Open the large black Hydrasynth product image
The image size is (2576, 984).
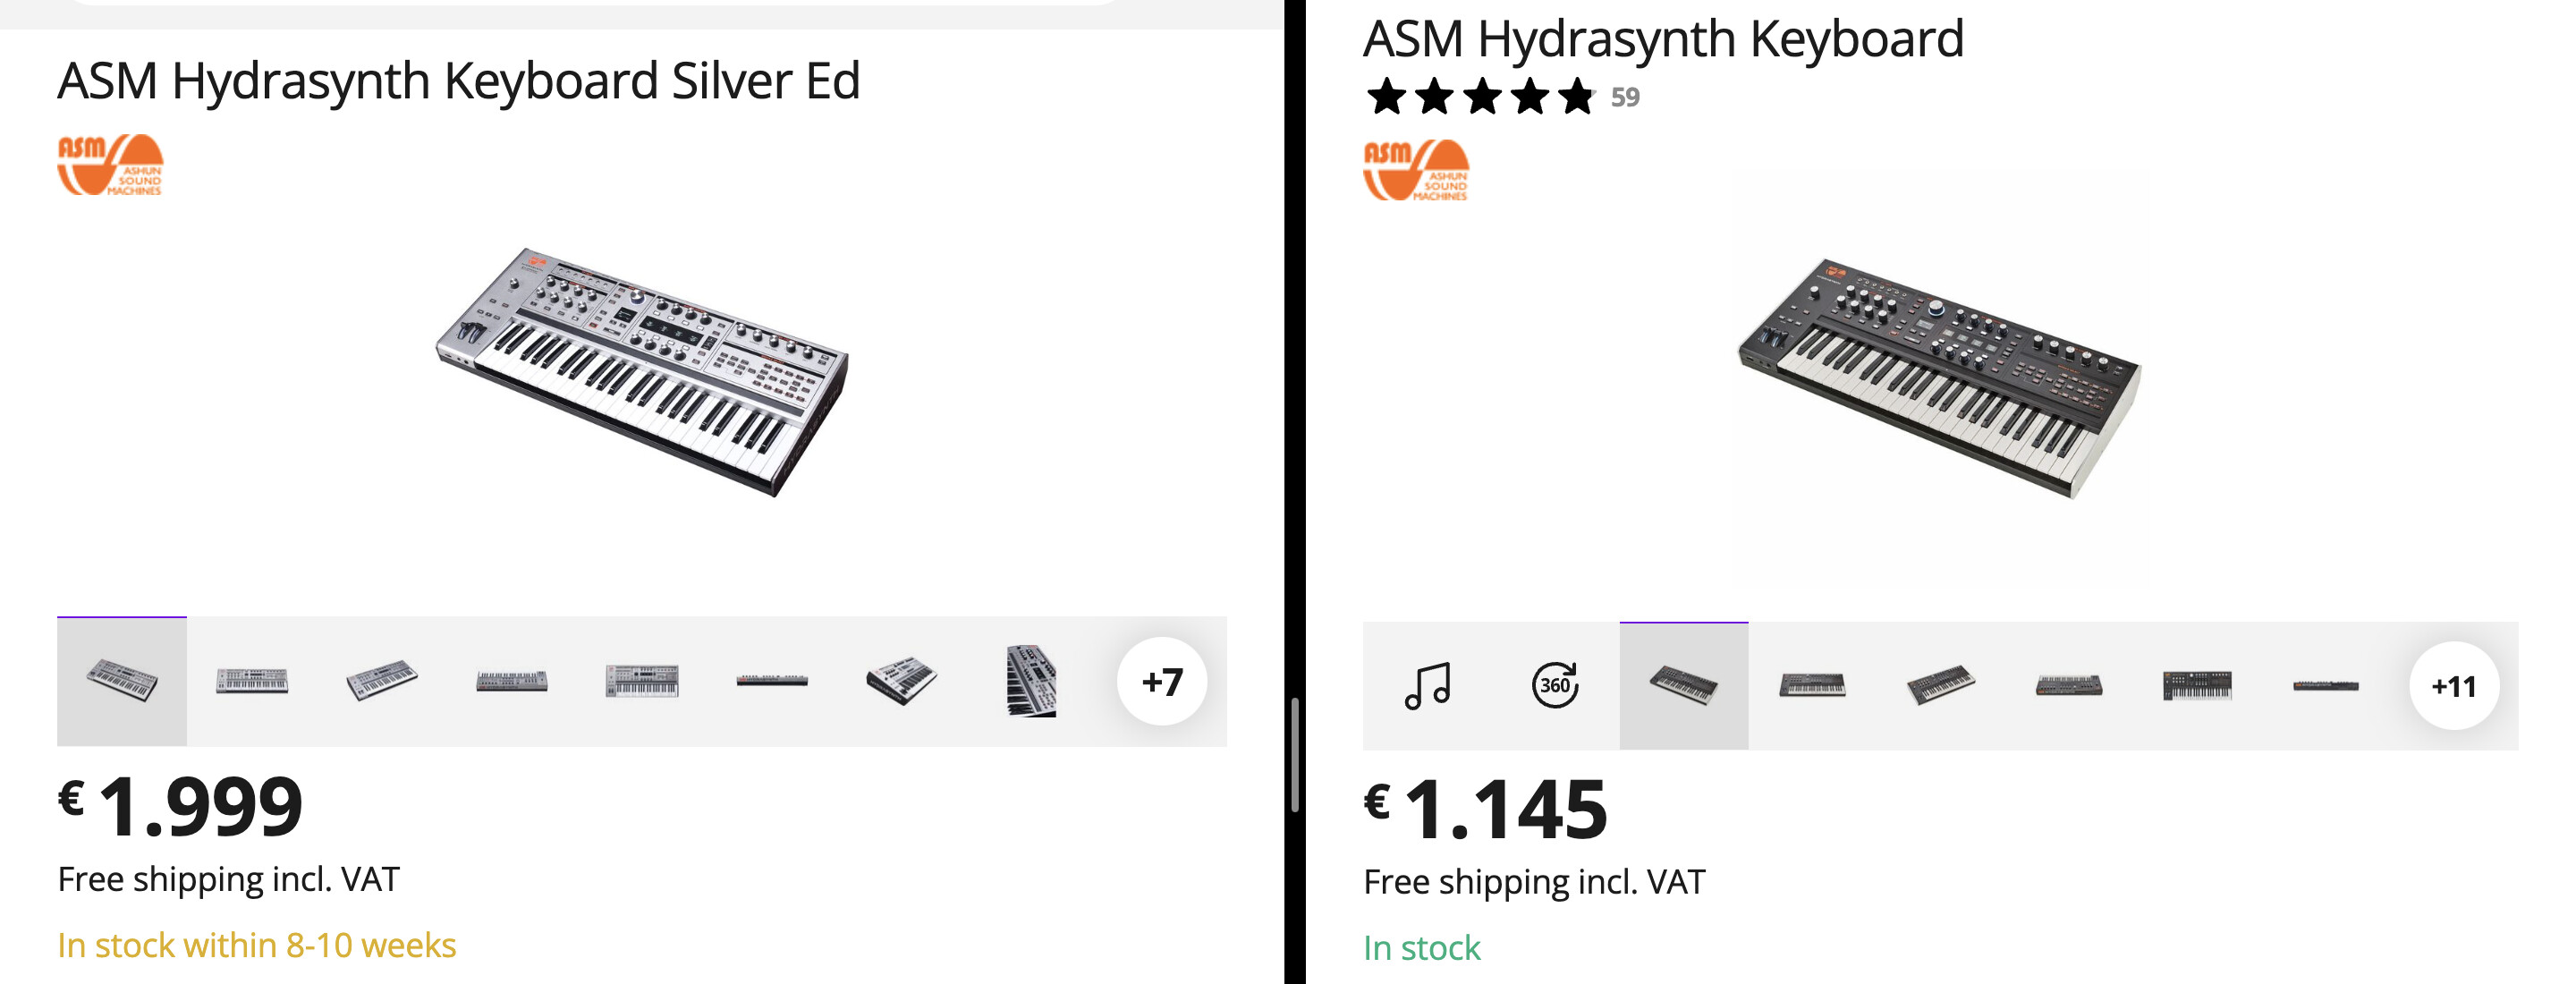[1940, 375]
